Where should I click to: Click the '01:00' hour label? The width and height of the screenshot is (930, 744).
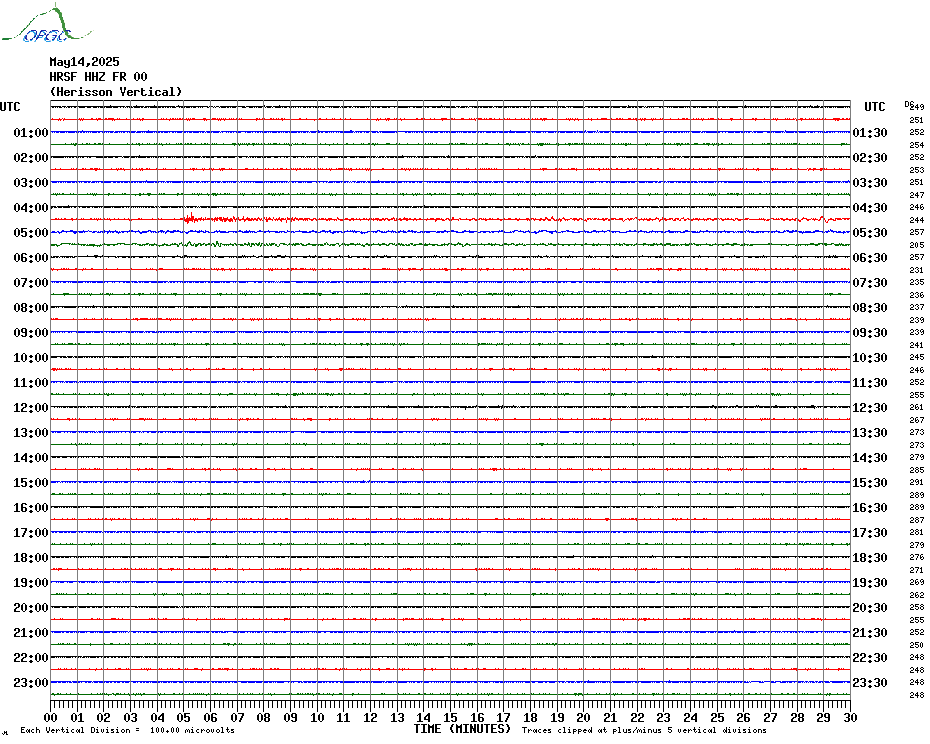pos(31,132)
